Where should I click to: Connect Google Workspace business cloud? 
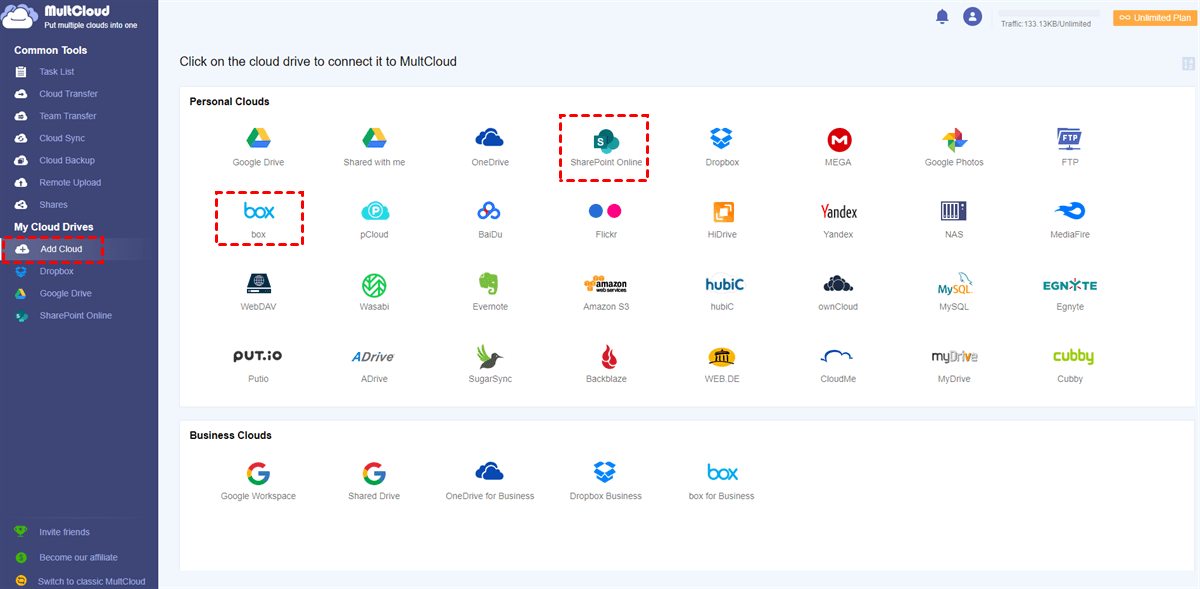coord(259,480)
